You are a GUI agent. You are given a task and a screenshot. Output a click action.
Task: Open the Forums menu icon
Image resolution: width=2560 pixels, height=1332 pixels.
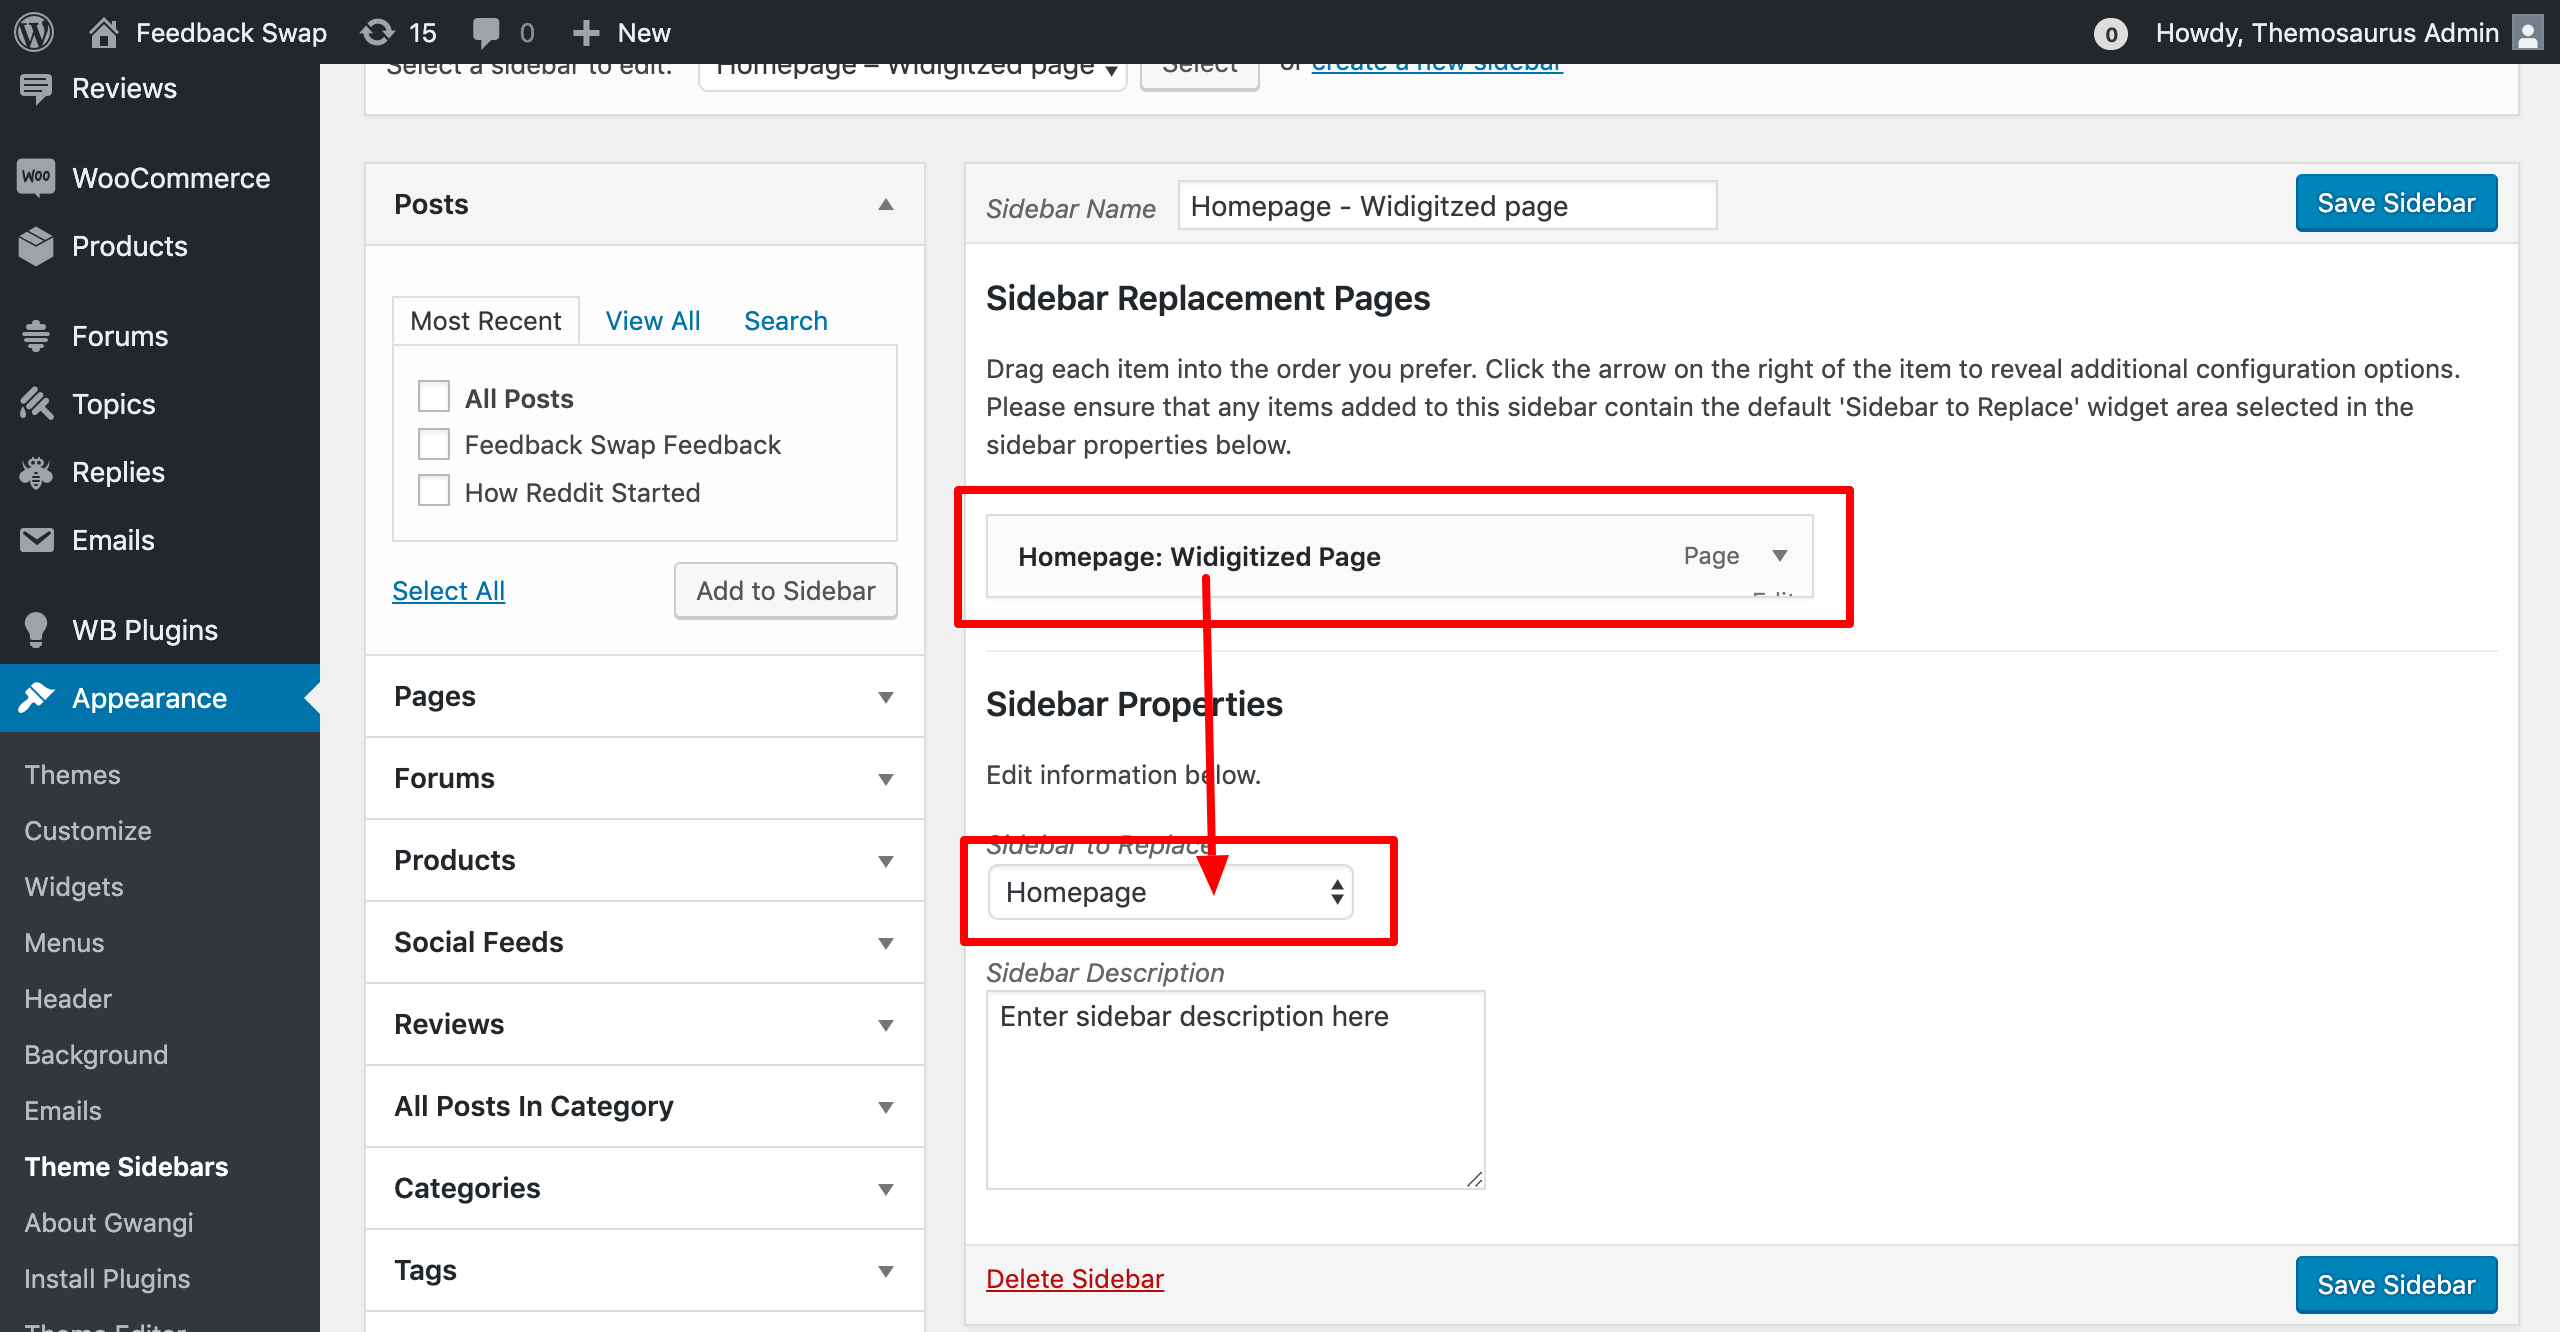[36, 336]
